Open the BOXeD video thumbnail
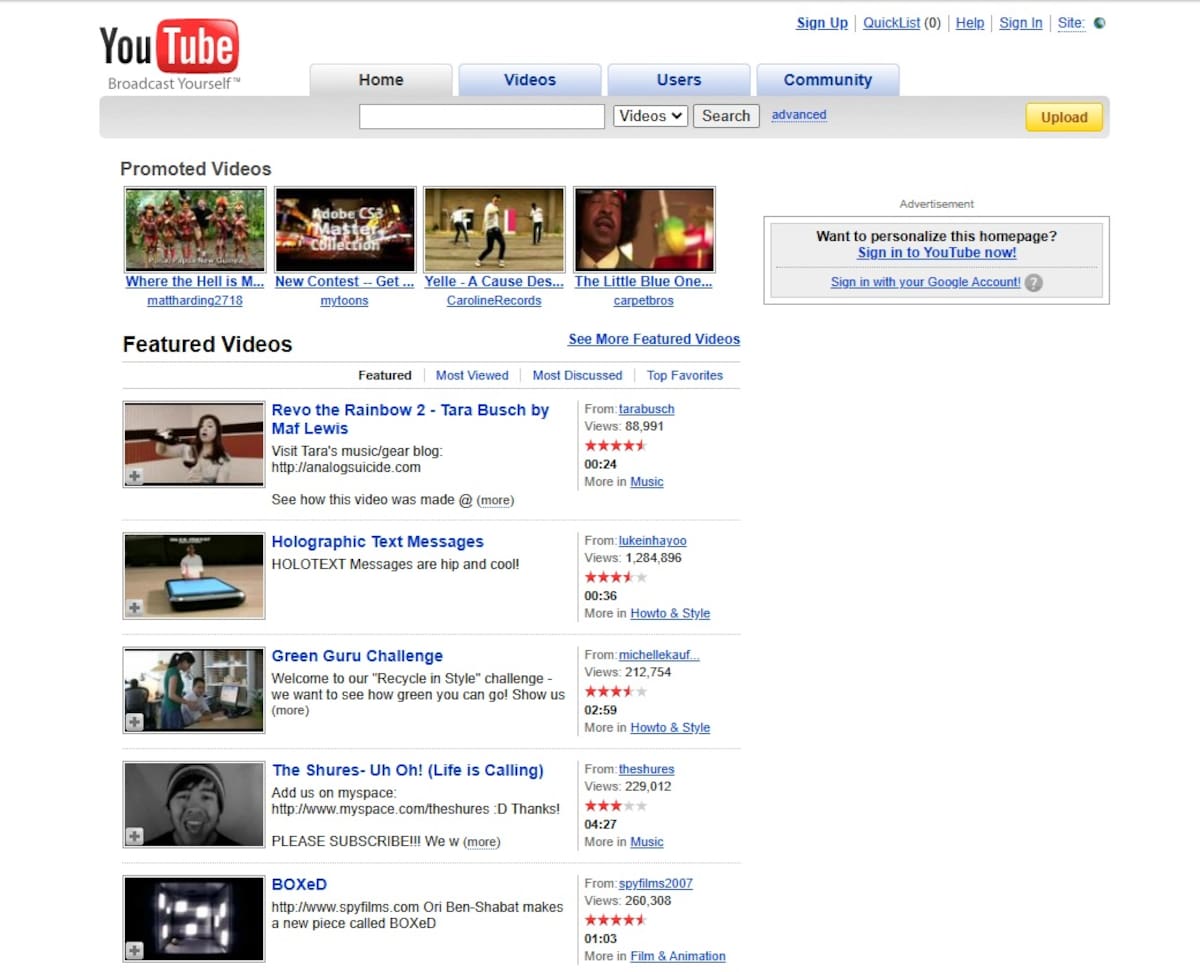Image resolution: width=1200 pixels, height=972 pixels. 194,918
